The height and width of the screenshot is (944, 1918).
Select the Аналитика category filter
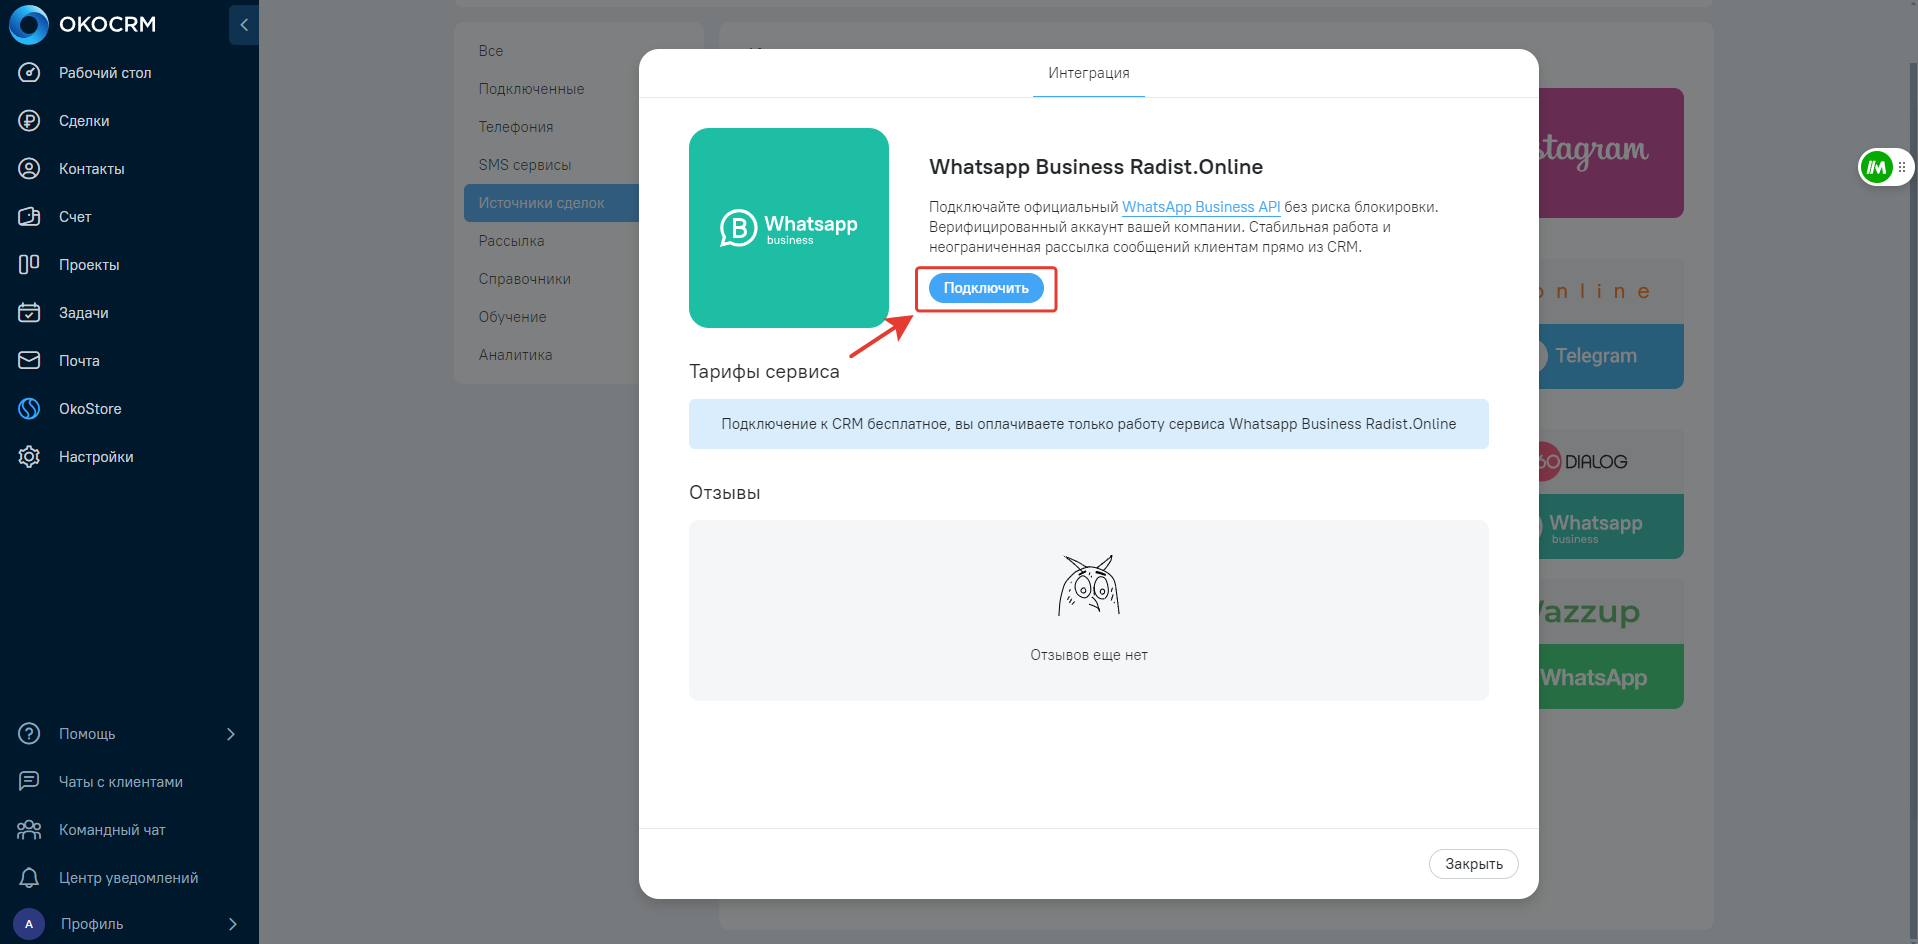pyautogui.click(x=515, y=355)
